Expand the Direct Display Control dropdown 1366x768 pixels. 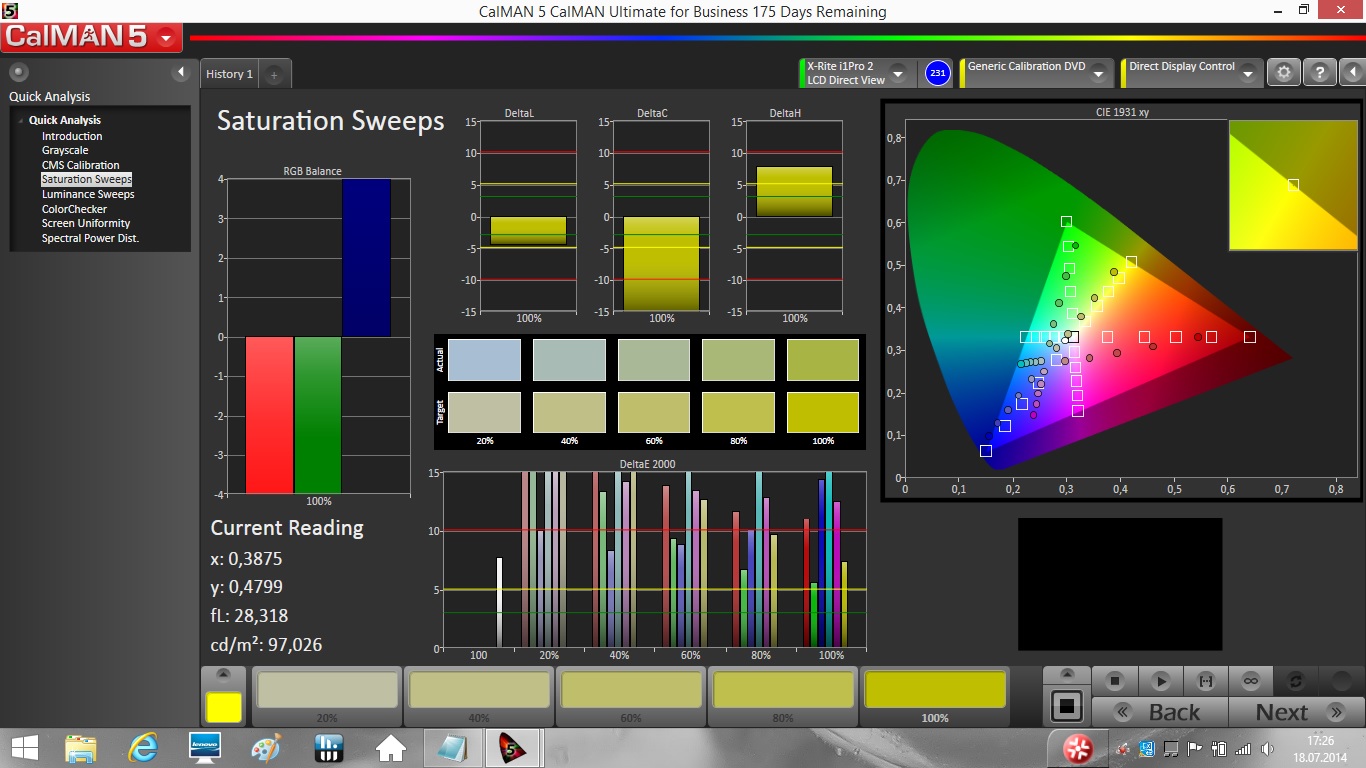(x=1247, y=74)
